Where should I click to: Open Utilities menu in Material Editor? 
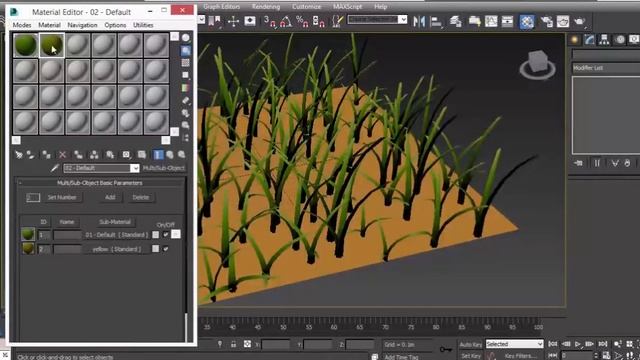coord(143,25)
